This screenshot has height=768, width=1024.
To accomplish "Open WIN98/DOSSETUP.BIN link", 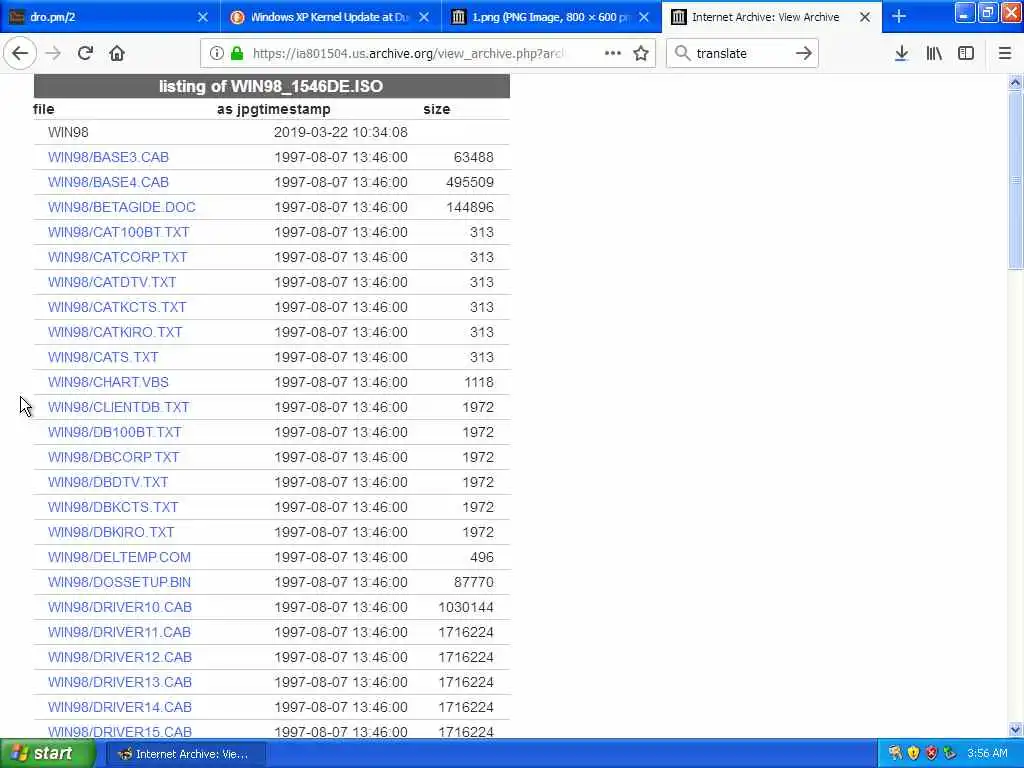I will [x=120, y=583].
